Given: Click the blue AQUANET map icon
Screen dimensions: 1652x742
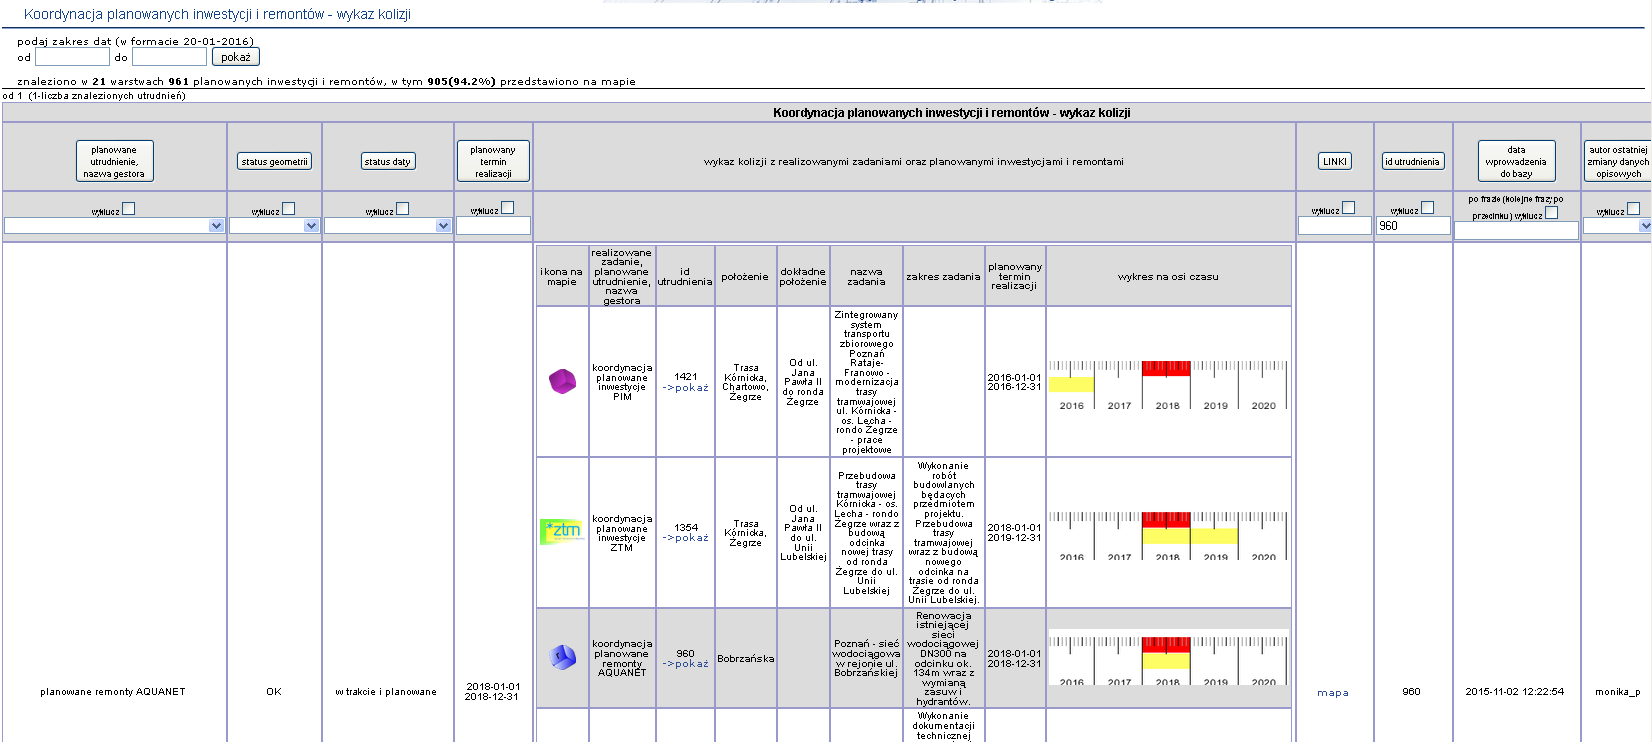Looking at the screenshot, I should click(562, 657).
